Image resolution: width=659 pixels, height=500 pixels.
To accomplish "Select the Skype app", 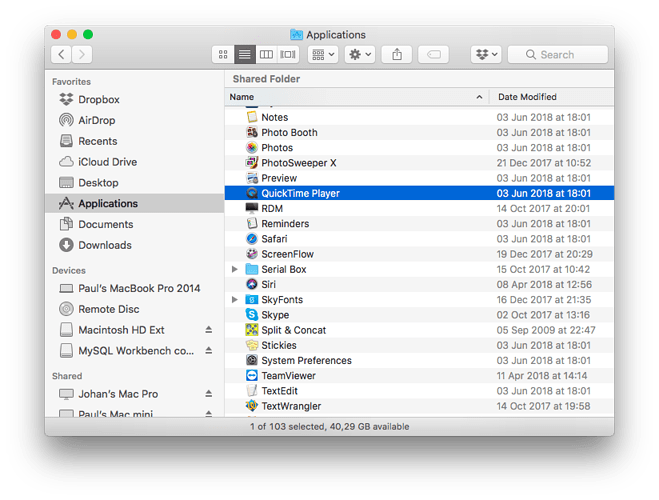I will point(419,315).
